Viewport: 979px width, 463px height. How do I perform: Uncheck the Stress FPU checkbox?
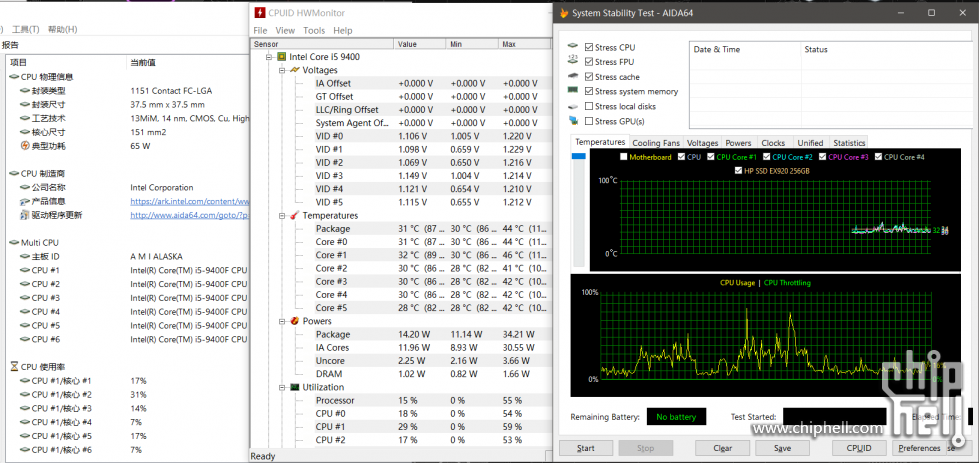pos(589,62)
